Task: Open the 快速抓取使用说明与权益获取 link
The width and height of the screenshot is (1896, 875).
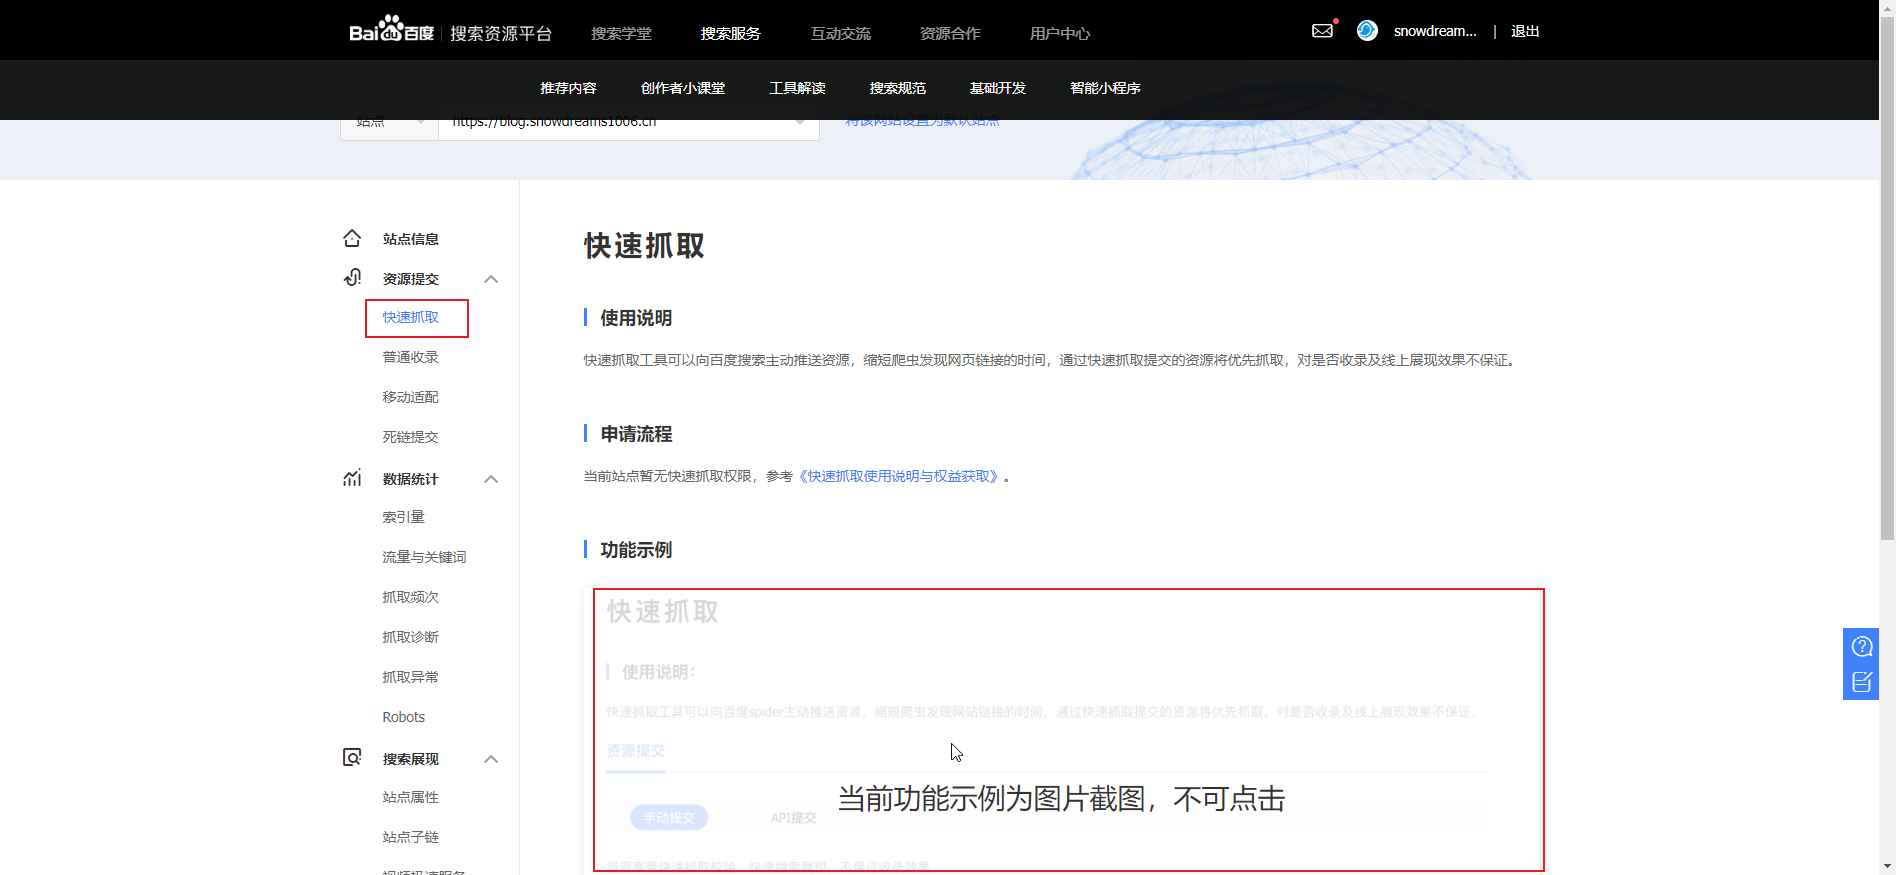Action: click(902, 476)
